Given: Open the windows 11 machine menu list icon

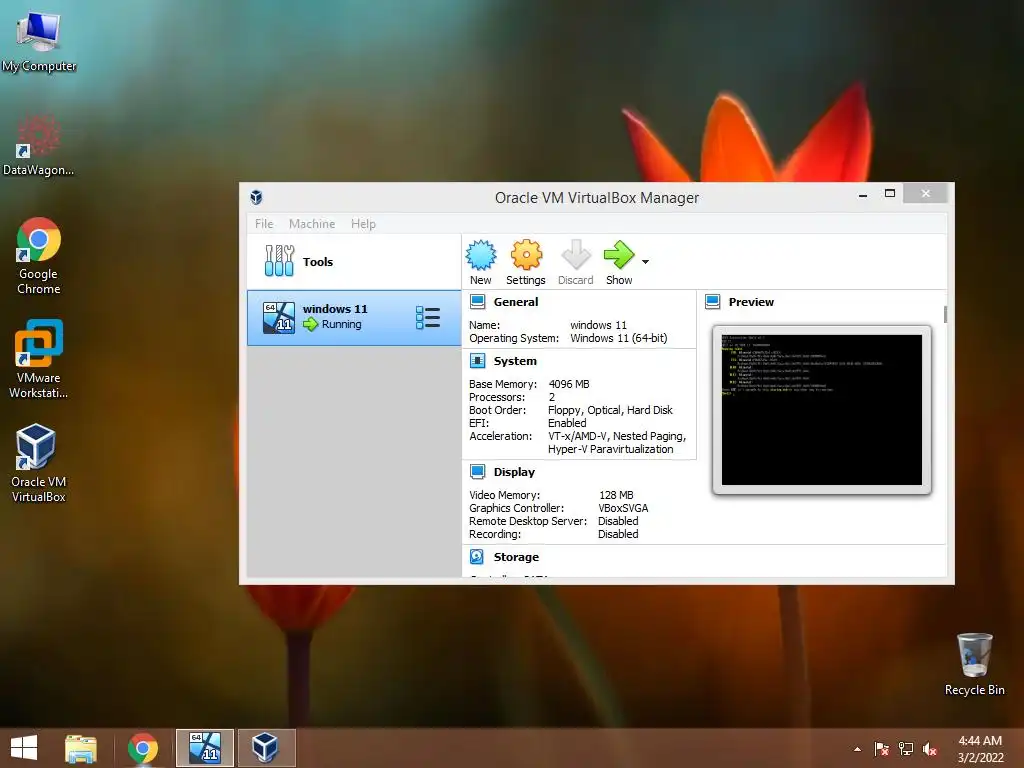Looking at the screenshot, I should tap(428, 317).
